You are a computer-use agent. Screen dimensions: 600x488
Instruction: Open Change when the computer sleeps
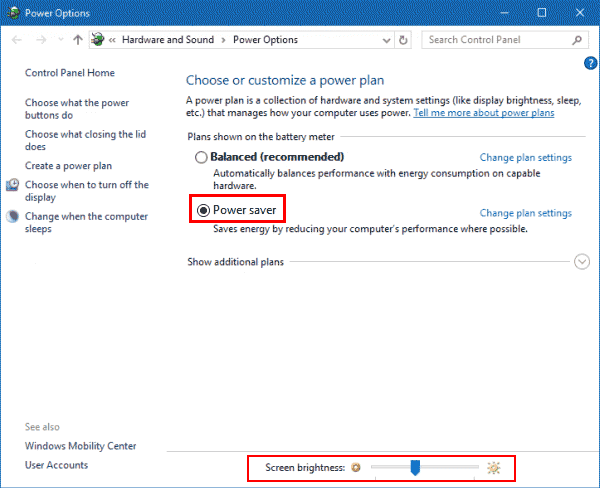point(86,222)
